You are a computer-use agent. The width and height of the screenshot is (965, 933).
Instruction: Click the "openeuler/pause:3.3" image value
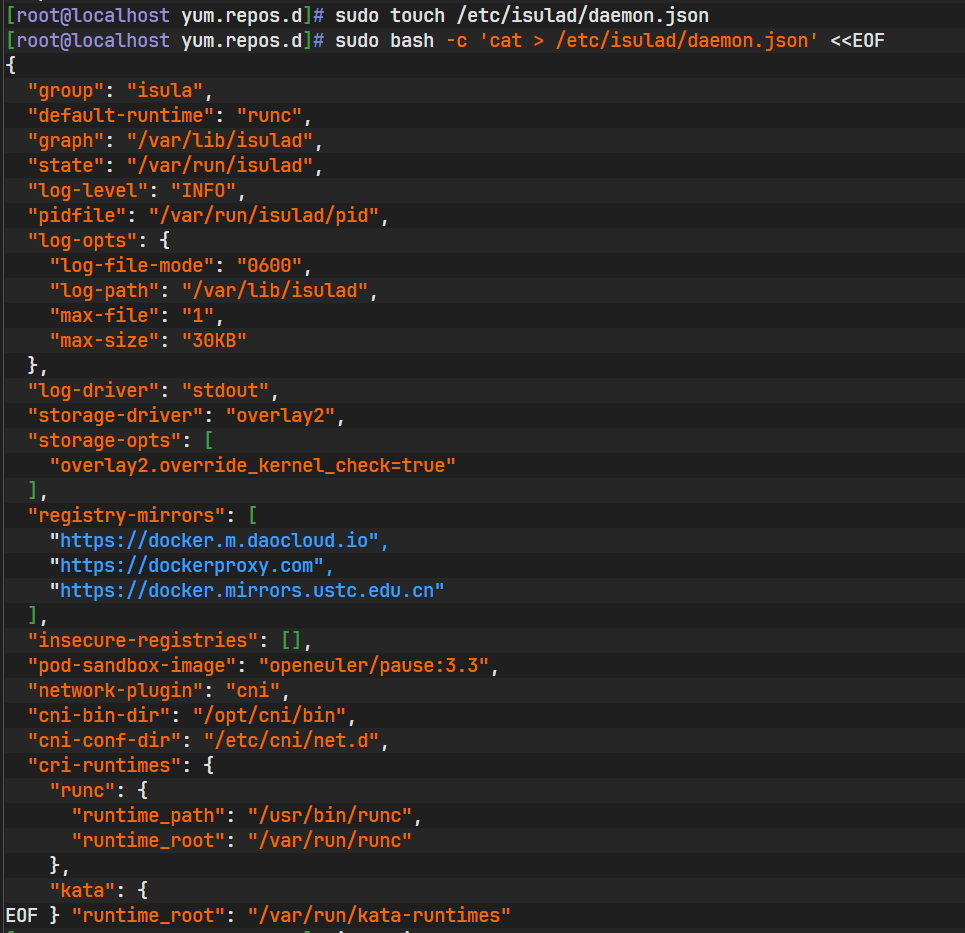[x=374, y=665]
